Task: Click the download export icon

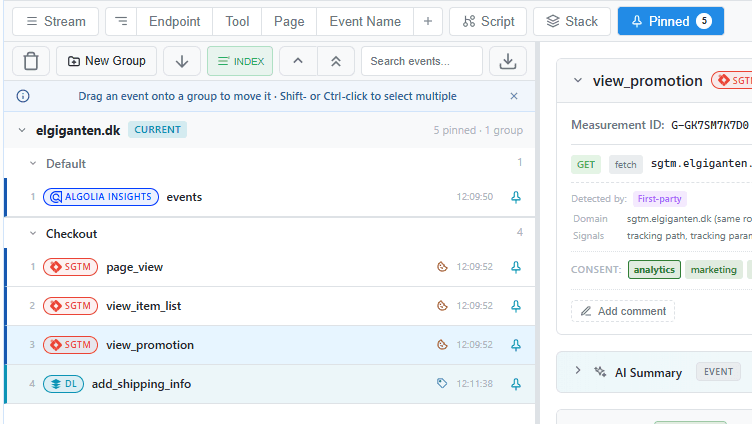Action: [x=508, y=61]
